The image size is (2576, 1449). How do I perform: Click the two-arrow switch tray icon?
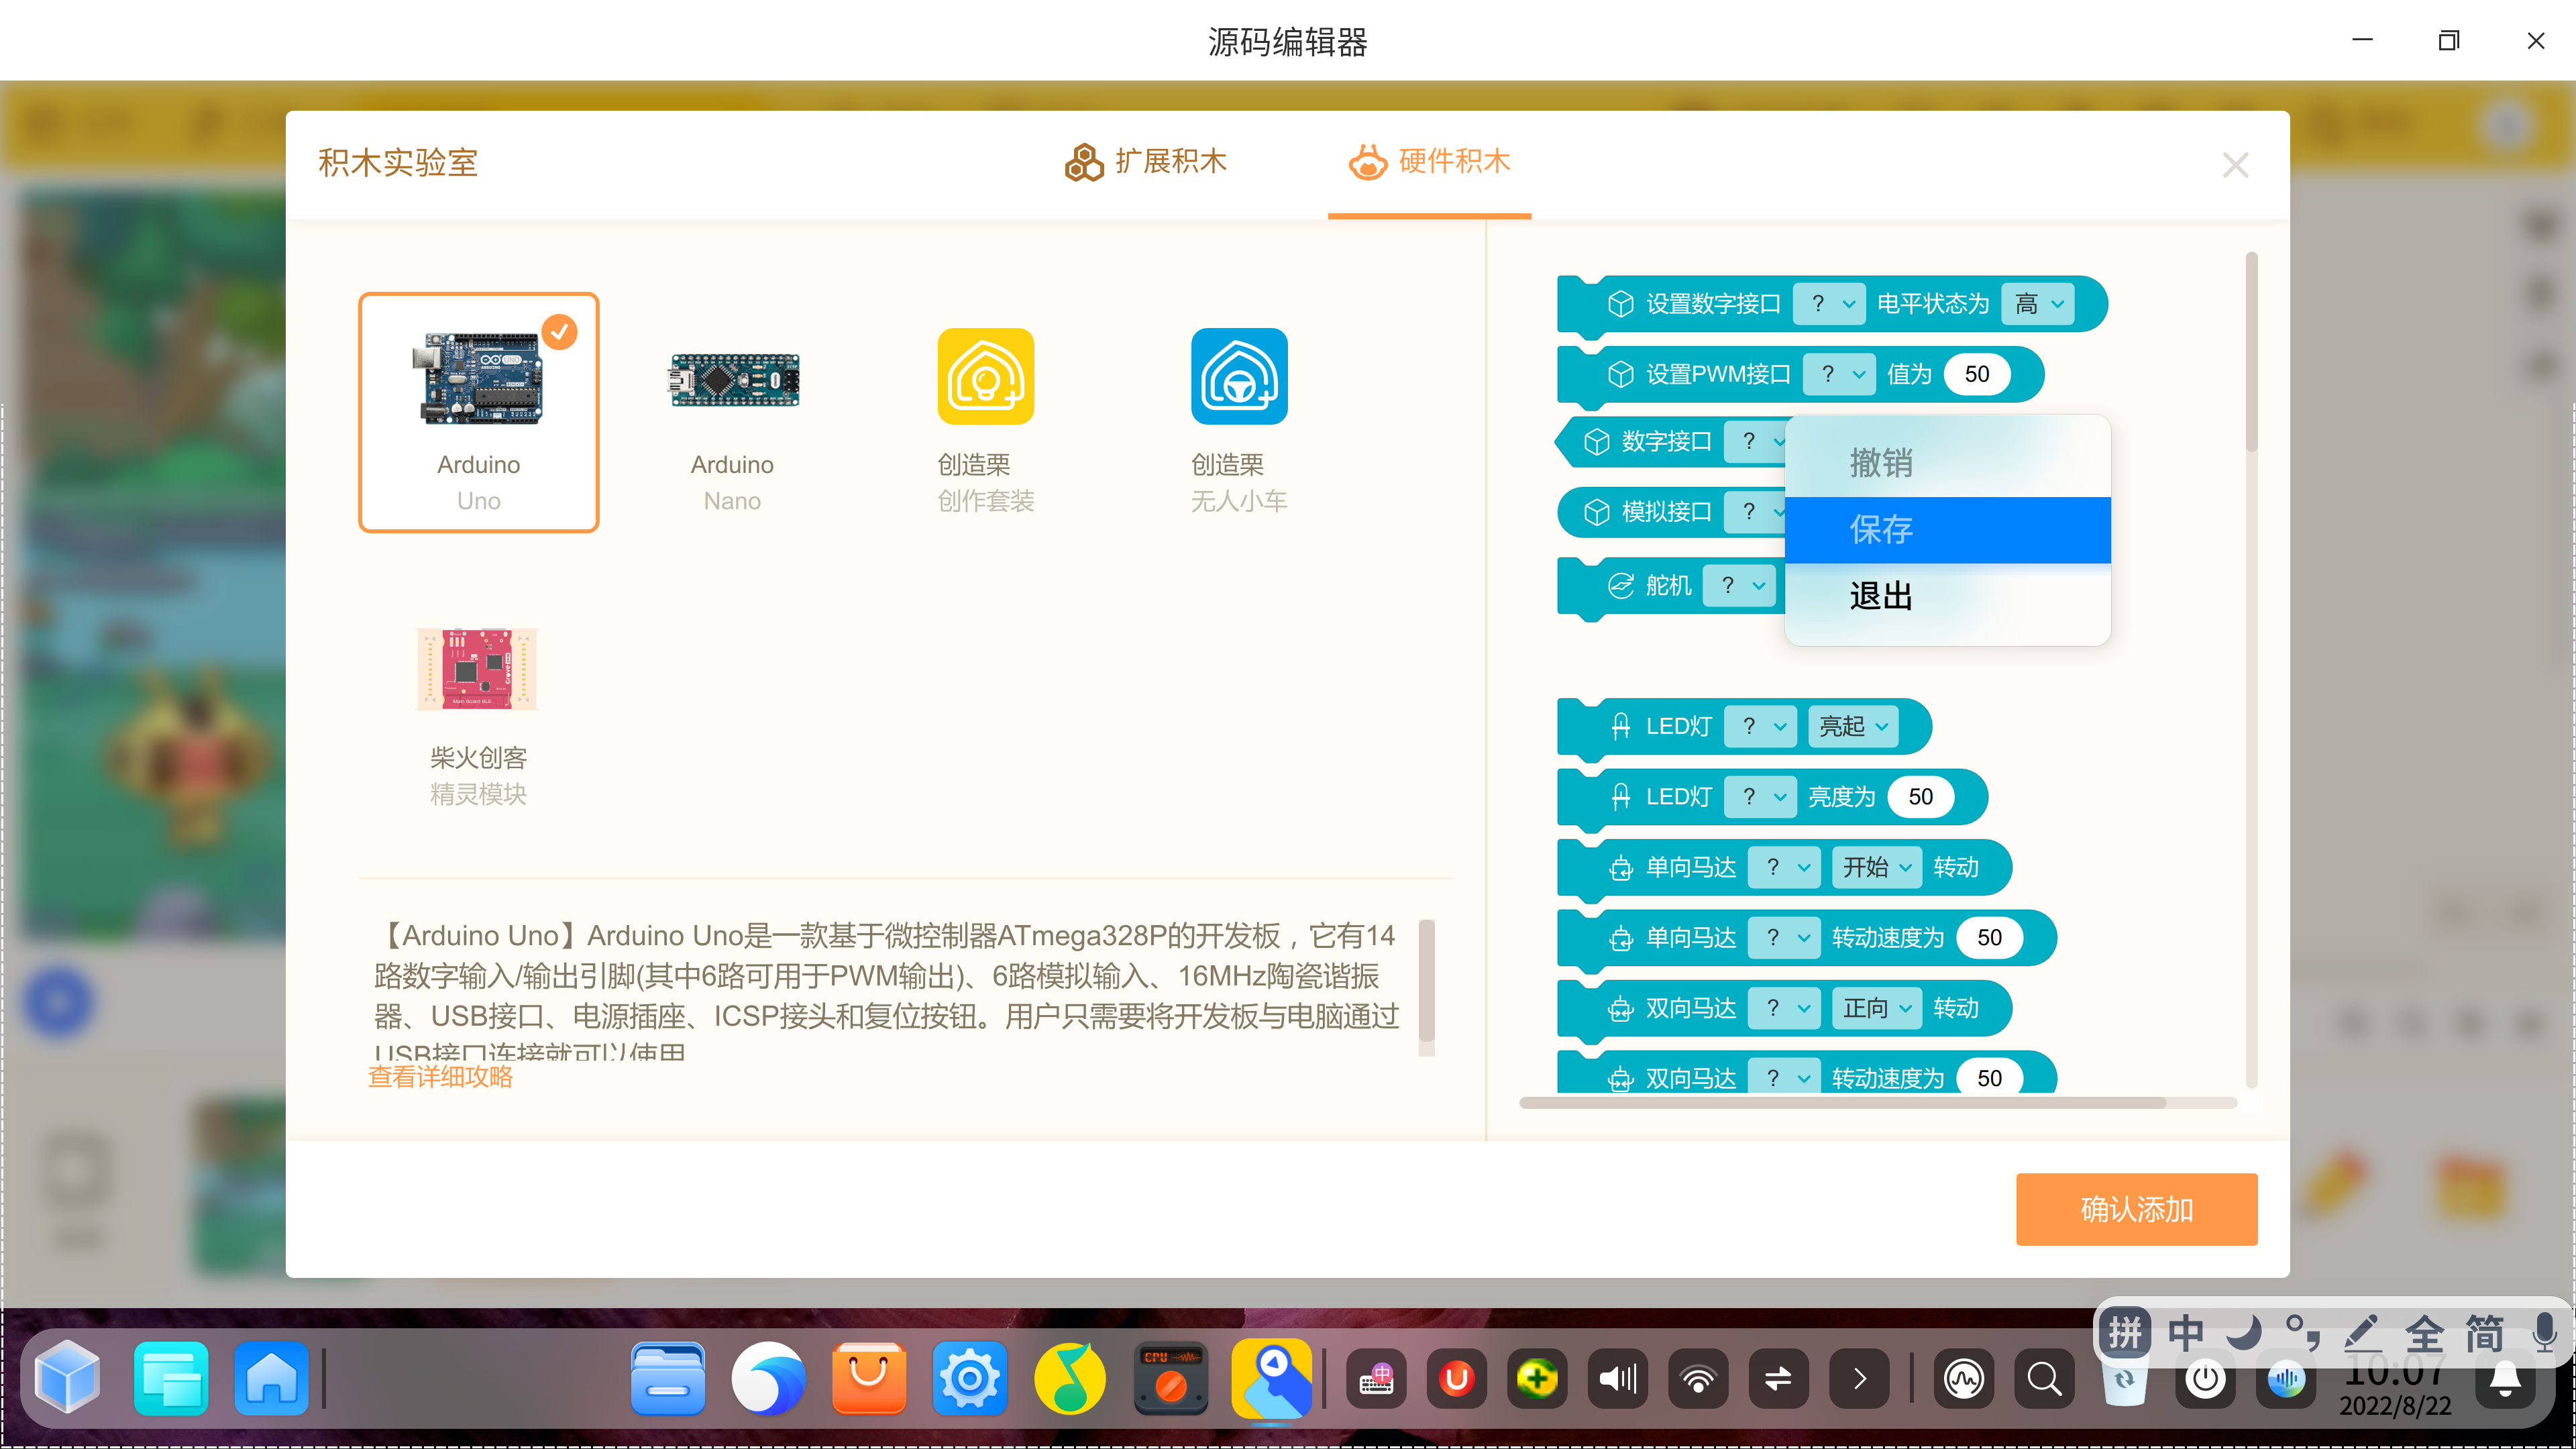pos(1778,1379)
